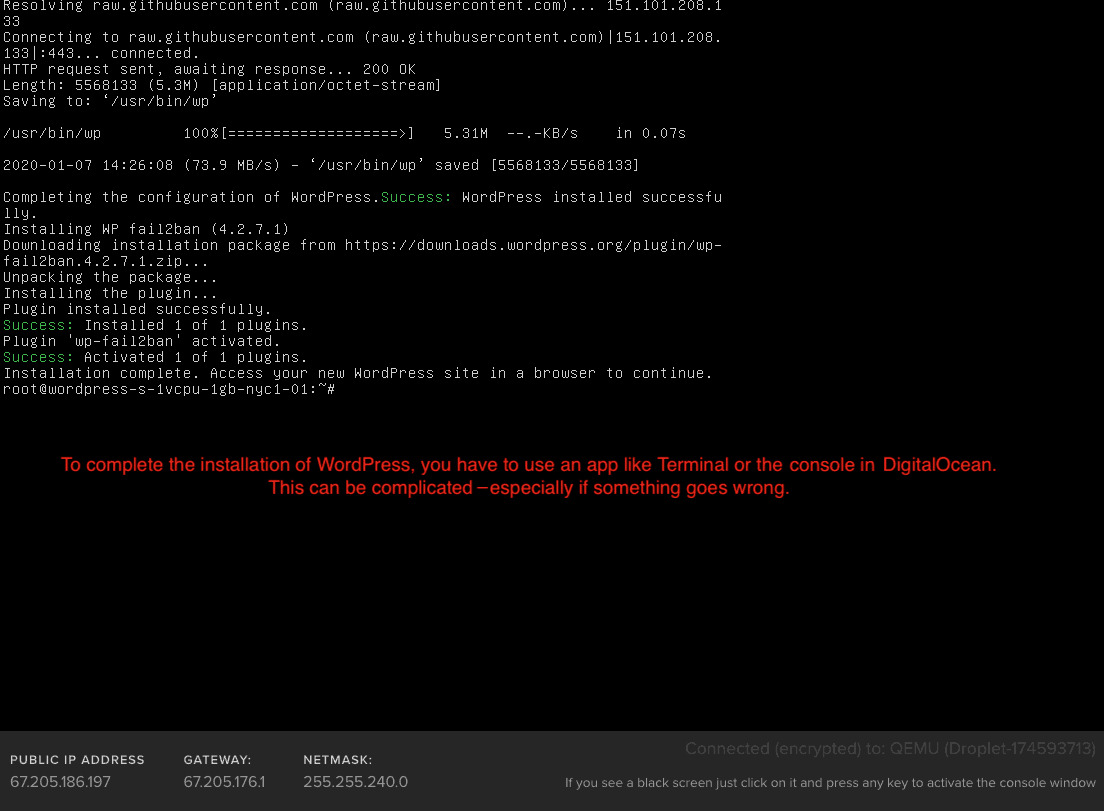Click the 'Plugin wp-fail2ban activated' line
The width and height of the screenshot is (1104, 811).
pyautogui.click(x=142, y=341)
